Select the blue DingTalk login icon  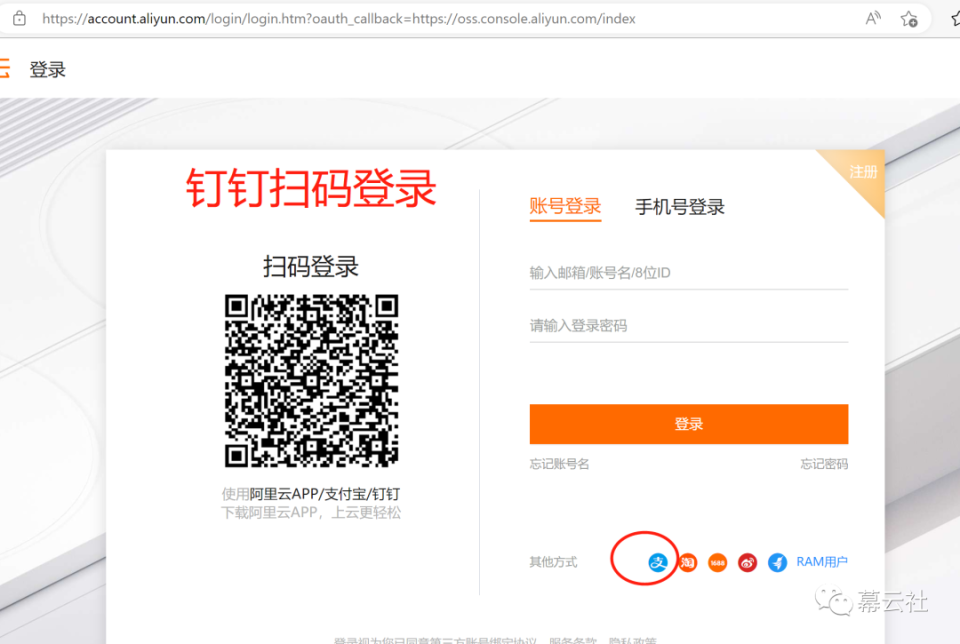(x=777, y=562)
